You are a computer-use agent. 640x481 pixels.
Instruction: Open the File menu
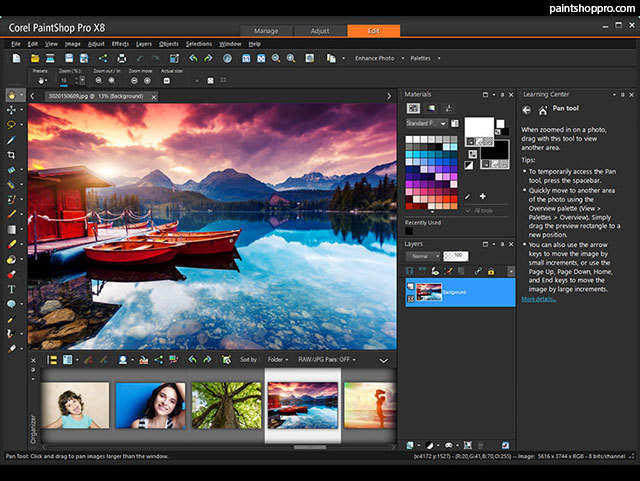[16, 44]
